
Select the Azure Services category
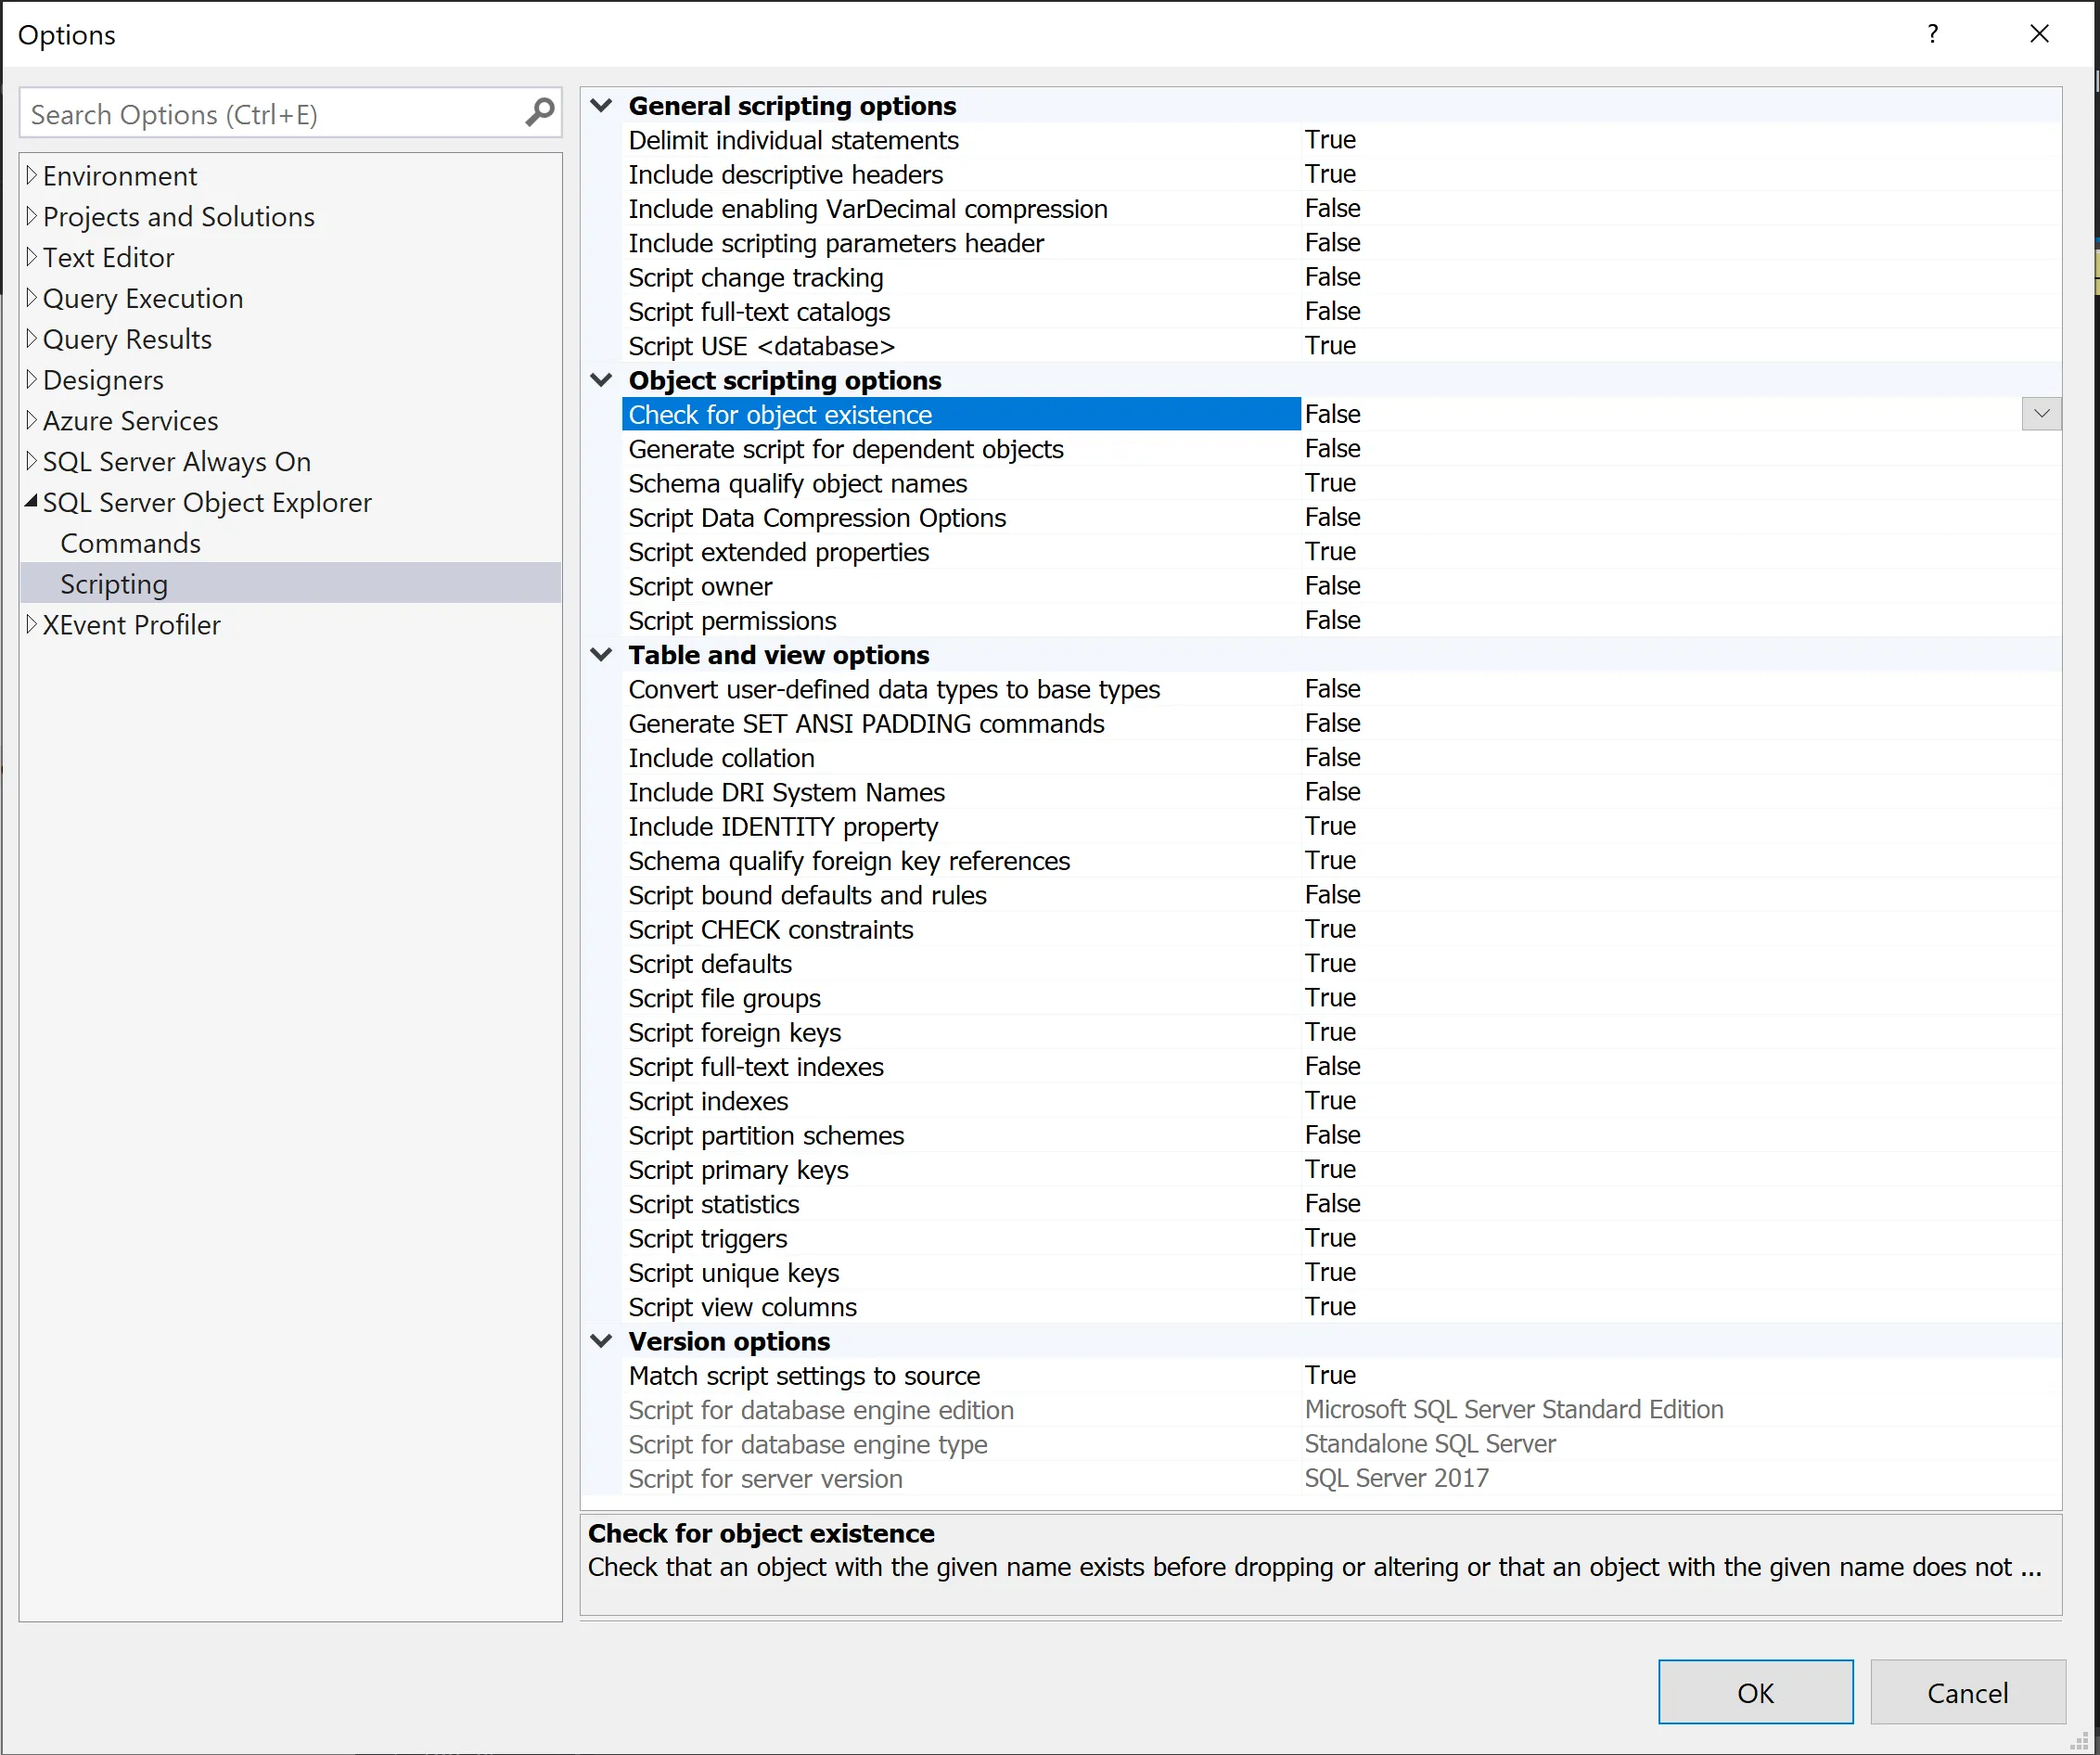(130, 421)
